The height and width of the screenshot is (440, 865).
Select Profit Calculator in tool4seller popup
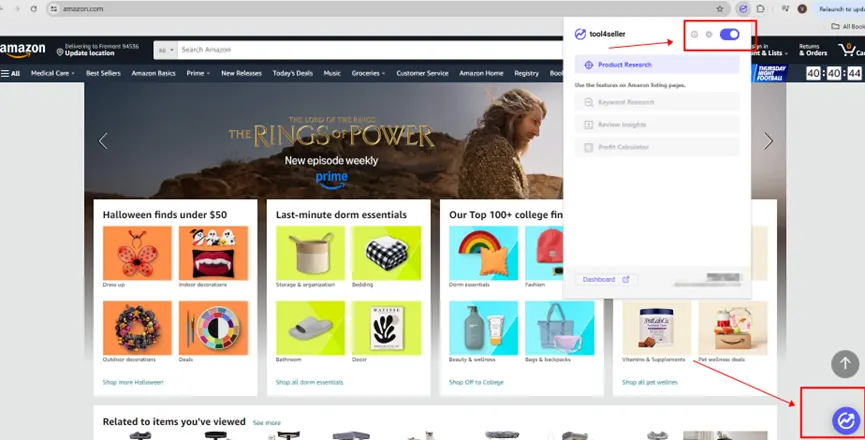click(x=657, y=147)
